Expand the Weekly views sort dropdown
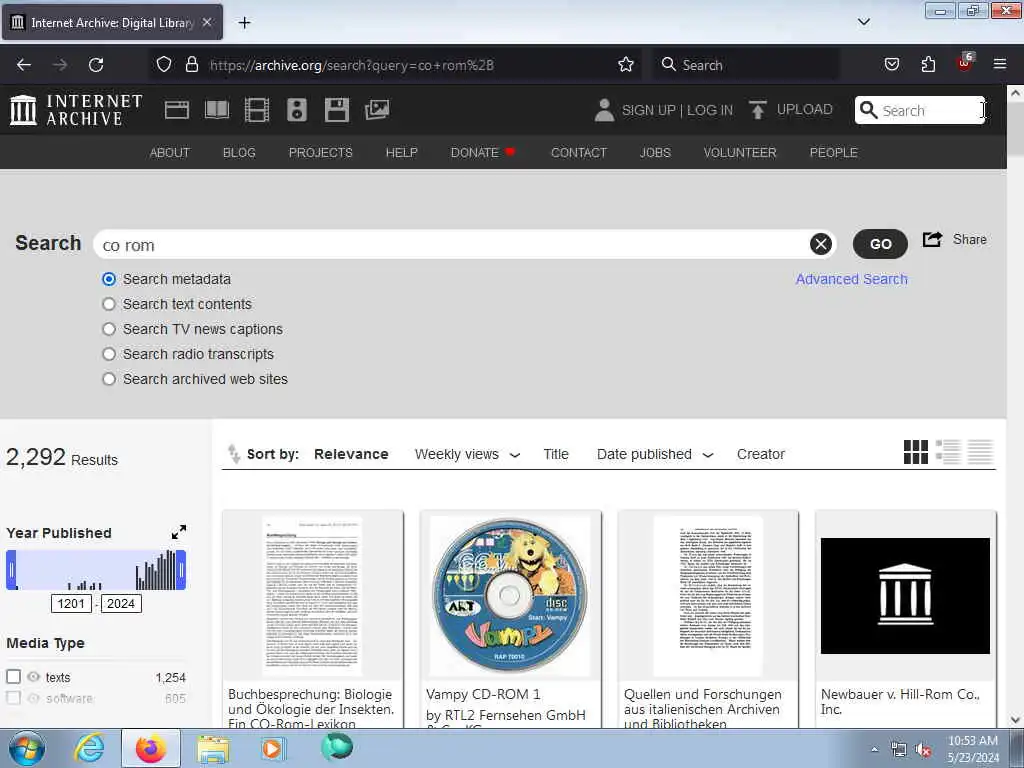The width and height of the screenshot is (1024, 768). pyautogui.click(x=515, y=455)
